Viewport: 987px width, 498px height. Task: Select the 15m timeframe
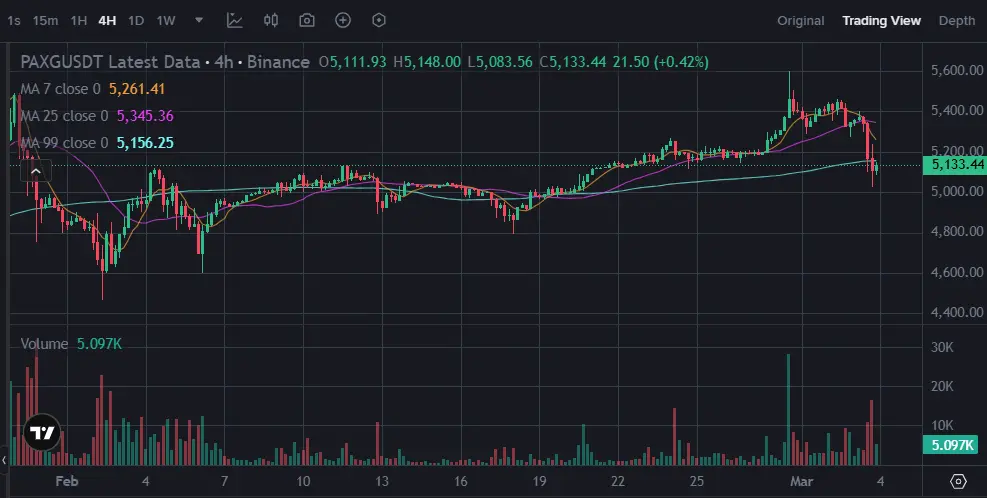click(45, 21)
